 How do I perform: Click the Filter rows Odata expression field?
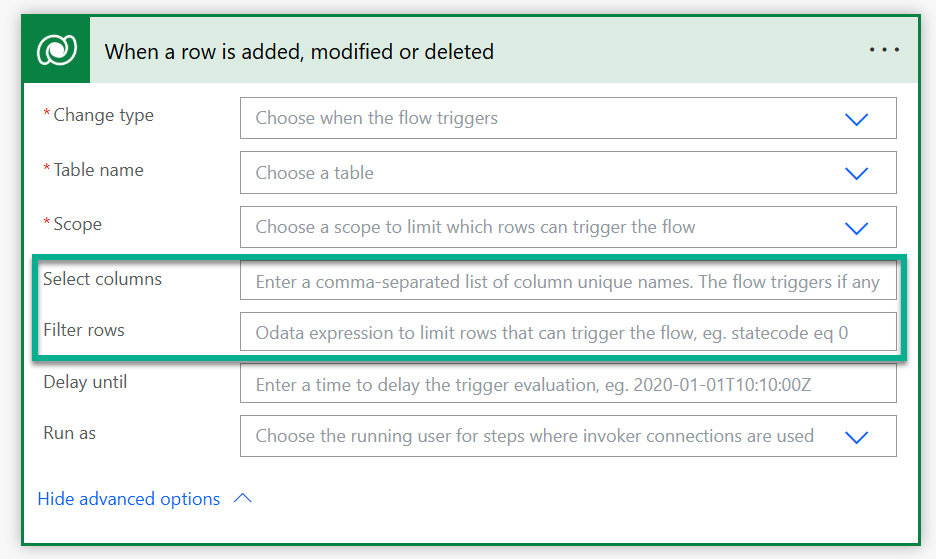click(x=568, y=331)
